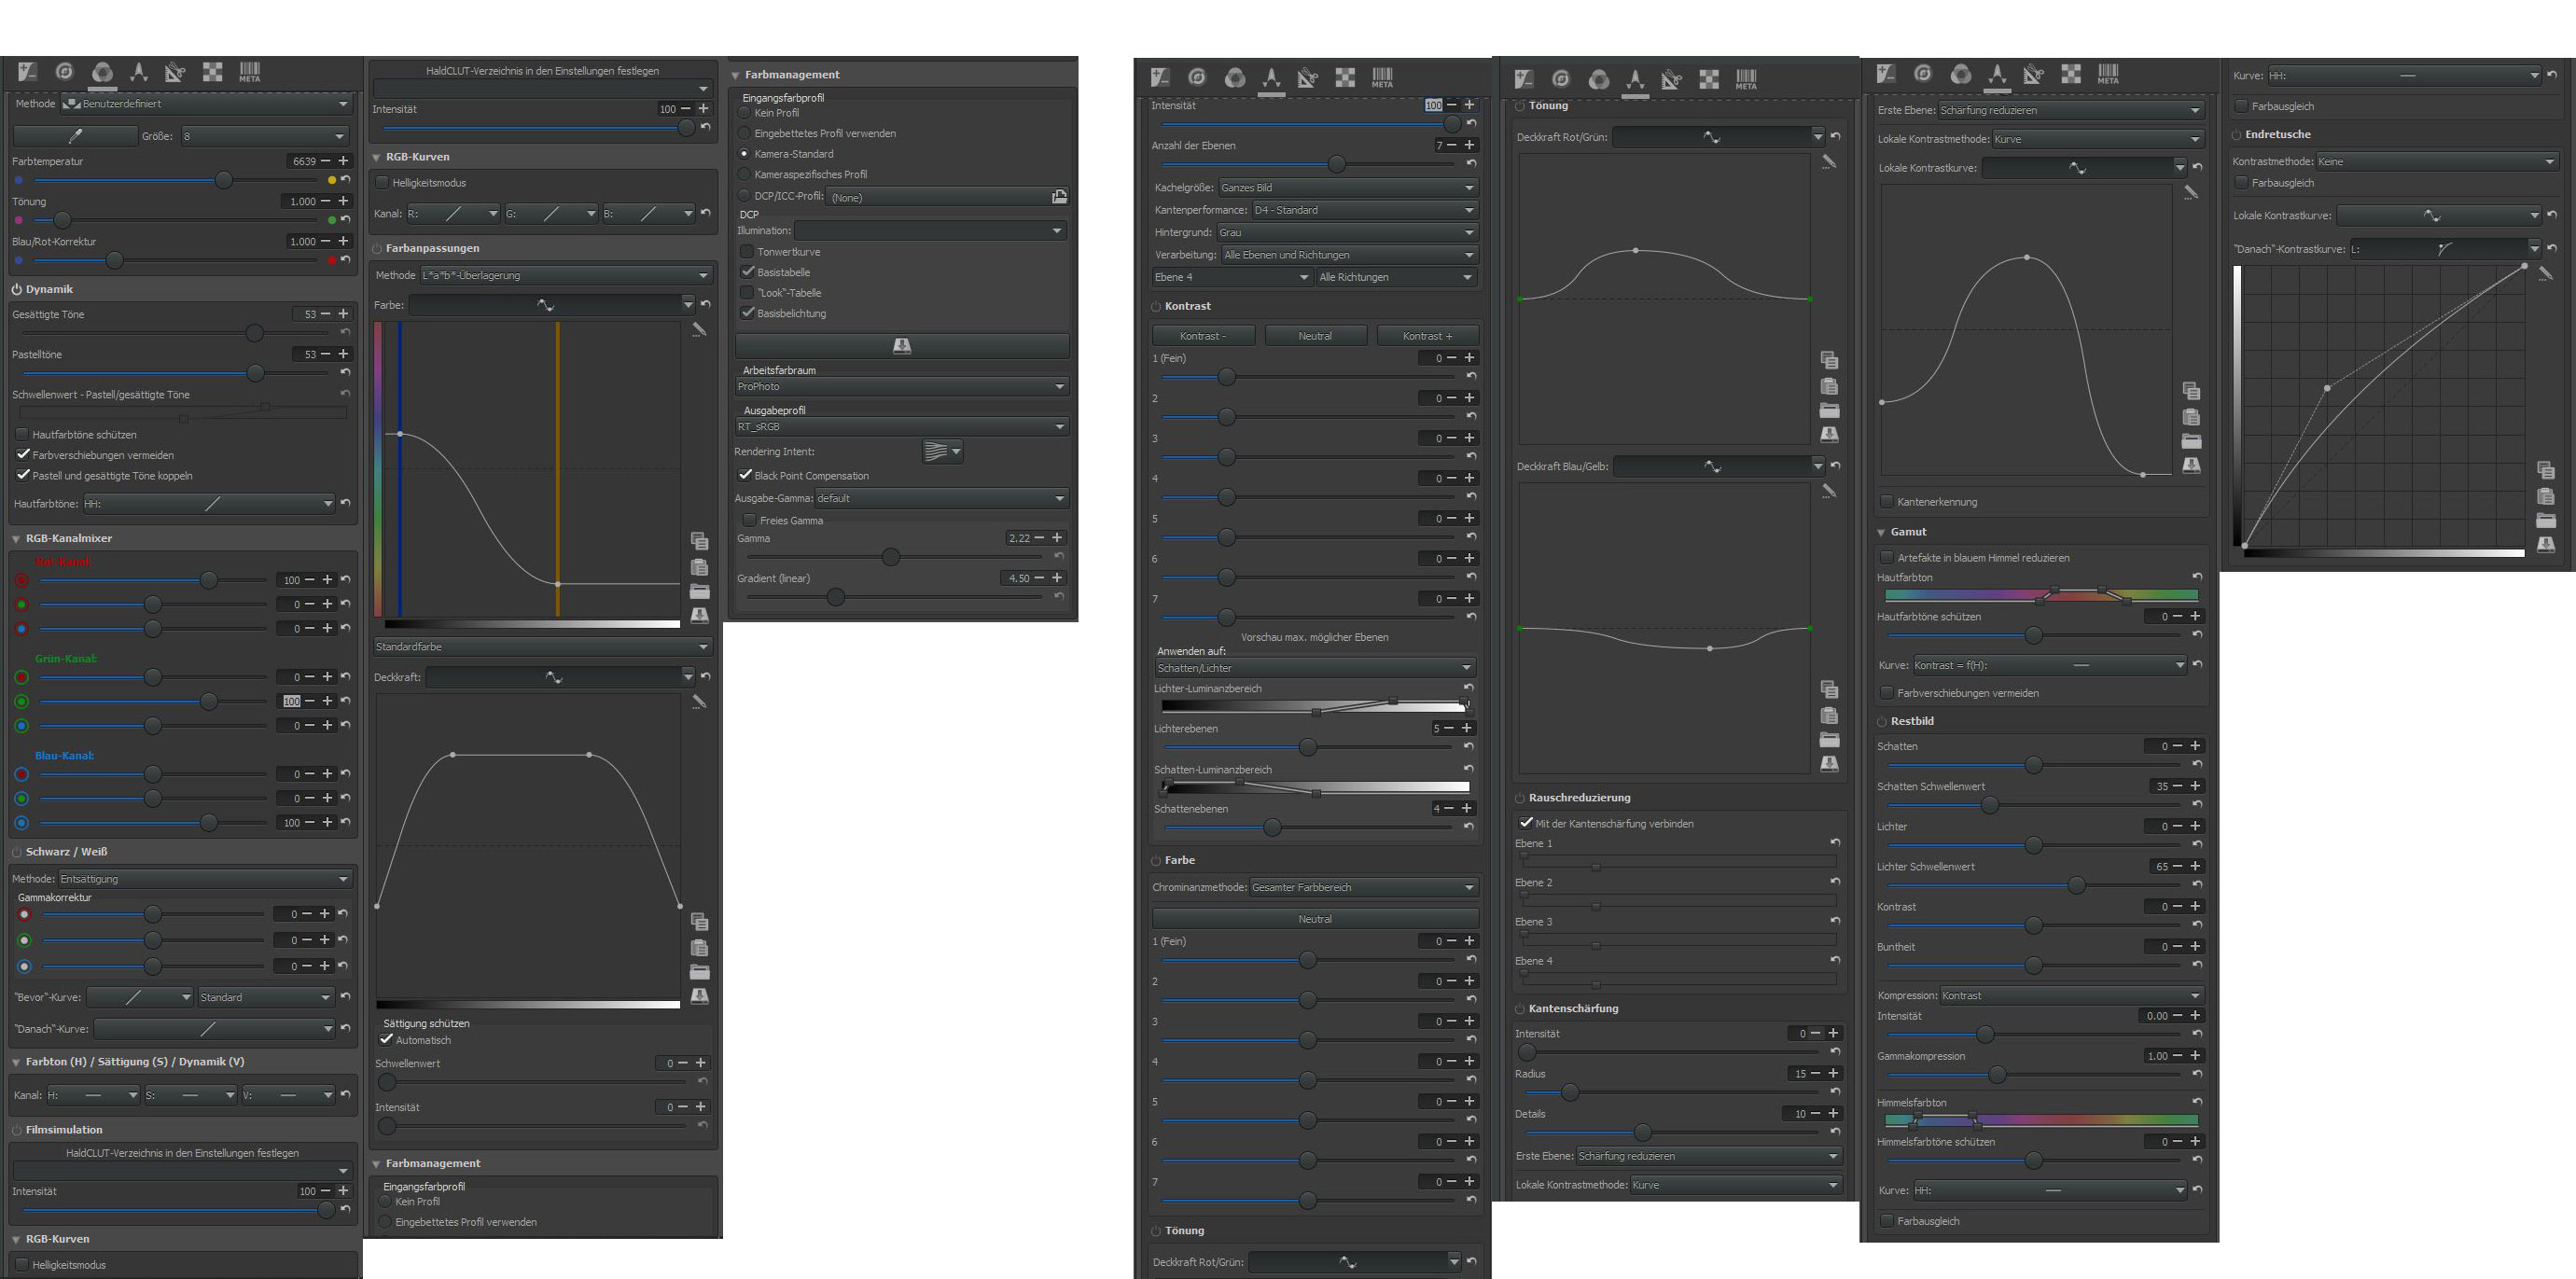Select the Kamera-Standard input profile radio button
2576x1279 pixels.
[744, 154]
